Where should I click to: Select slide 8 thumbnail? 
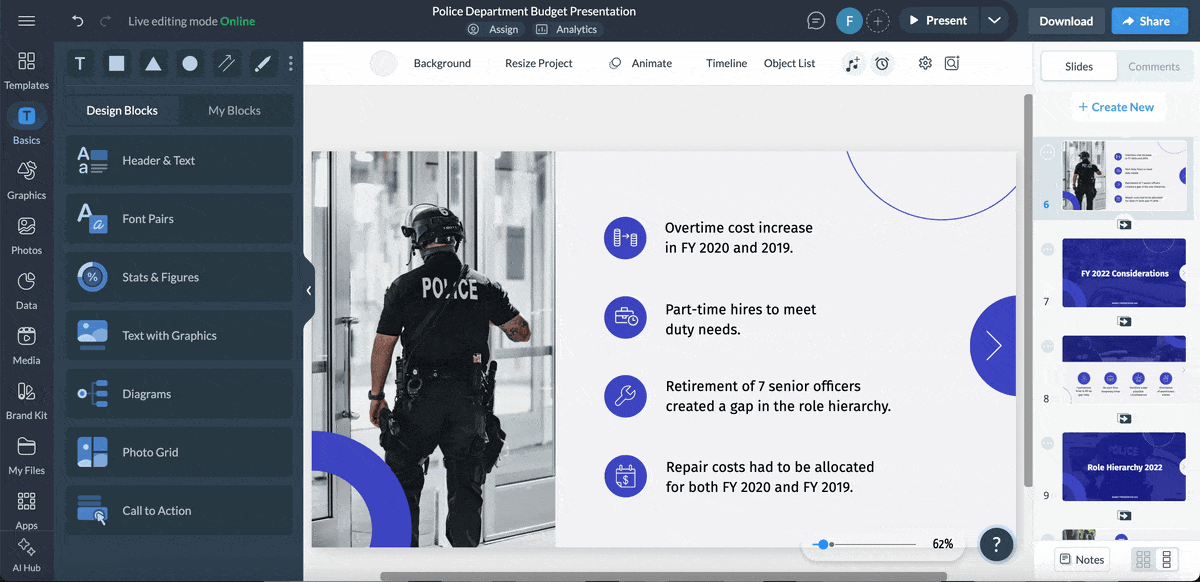tap(1124, 370)
